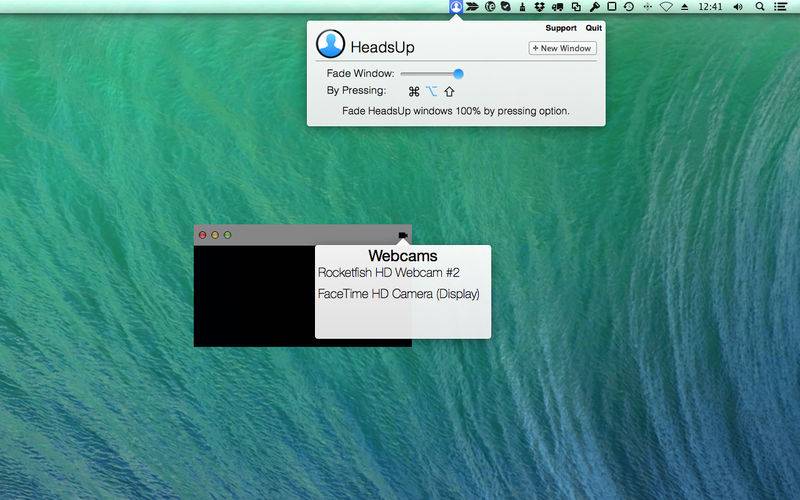Click the circular checkmark menu bar icon
Viewport: 800px width, 500px height.
506,7
